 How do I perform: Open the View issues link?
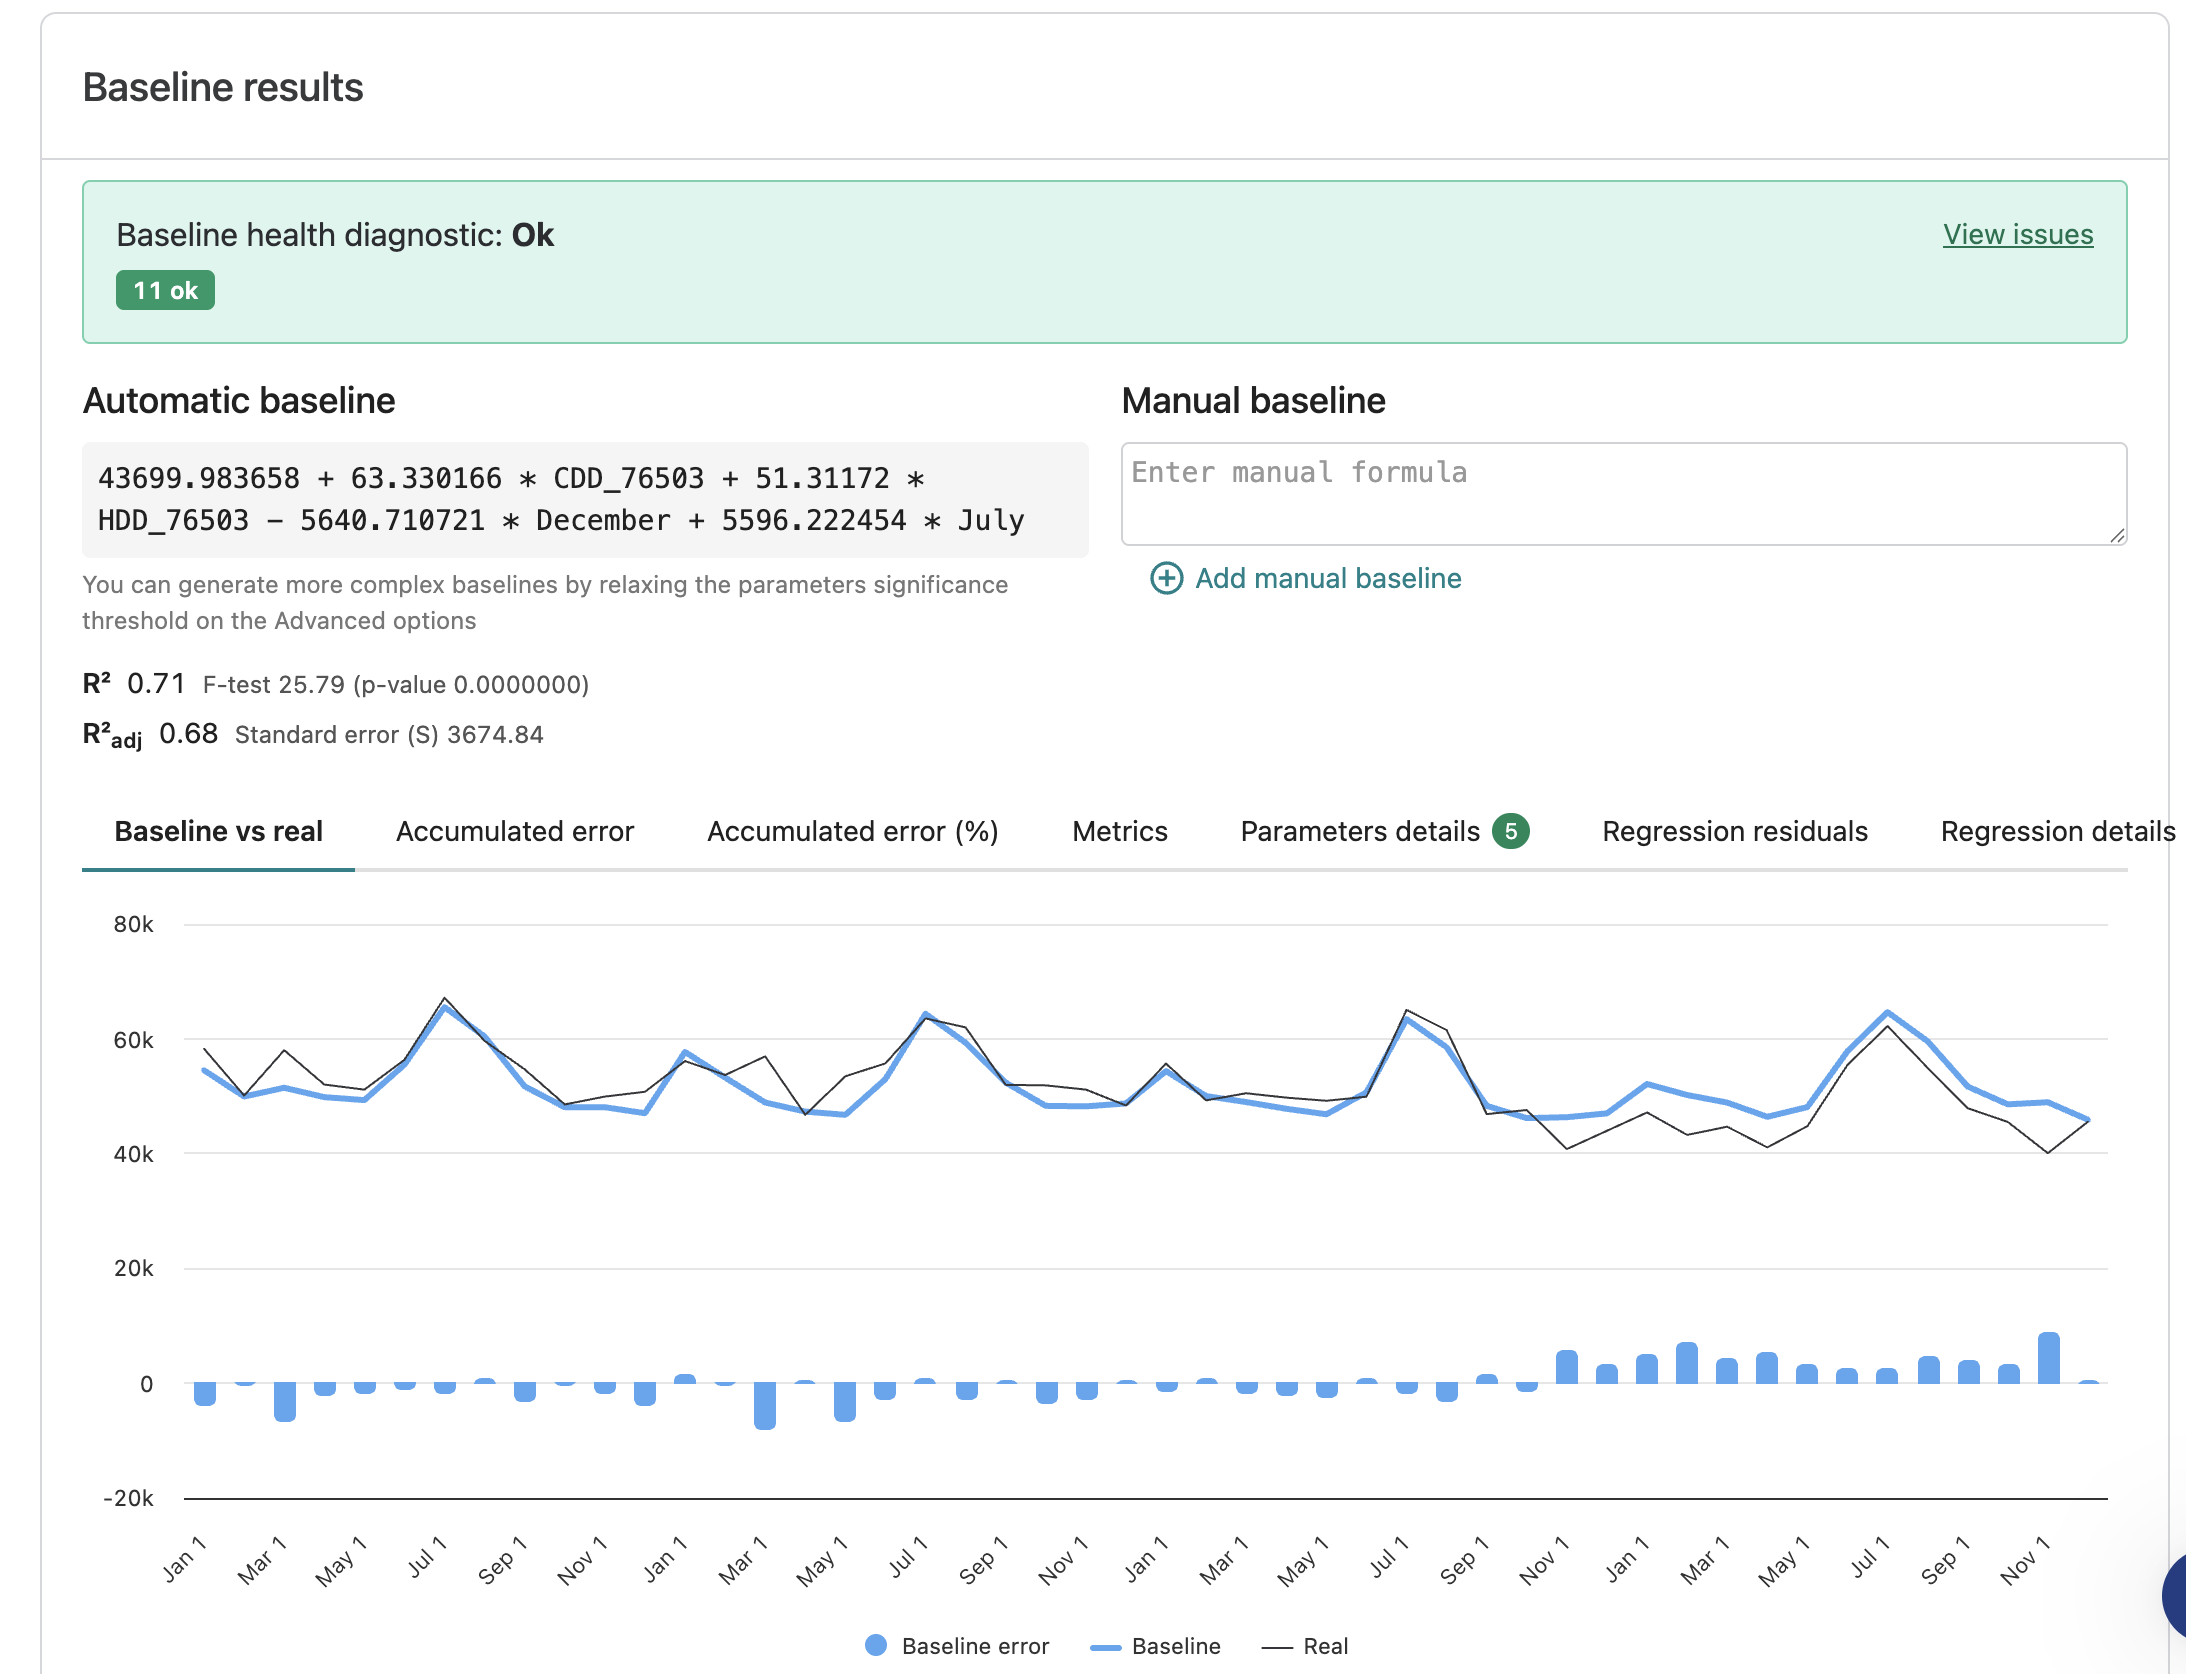click(x=2018, y=234)
